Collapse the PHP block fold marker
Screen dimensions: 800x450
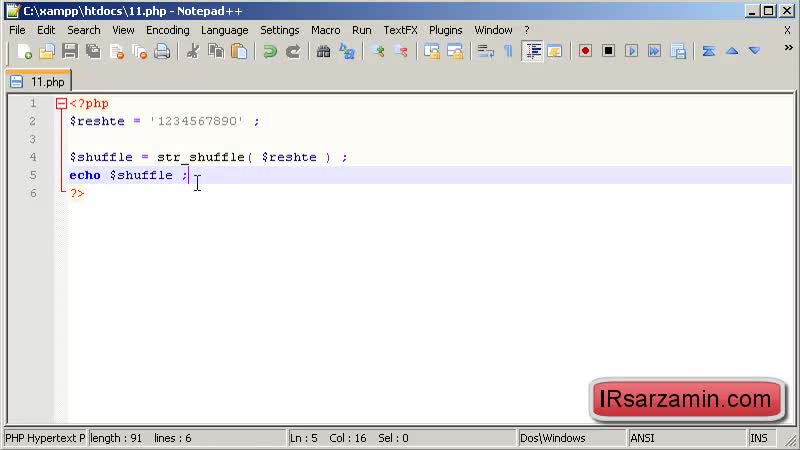point(61,104)
